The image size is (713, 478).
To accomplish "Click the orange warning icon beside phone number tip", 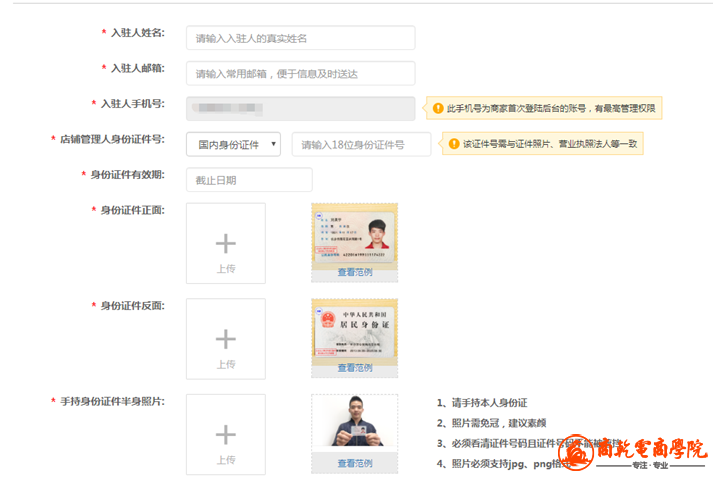I will click(x=438, y=108).
